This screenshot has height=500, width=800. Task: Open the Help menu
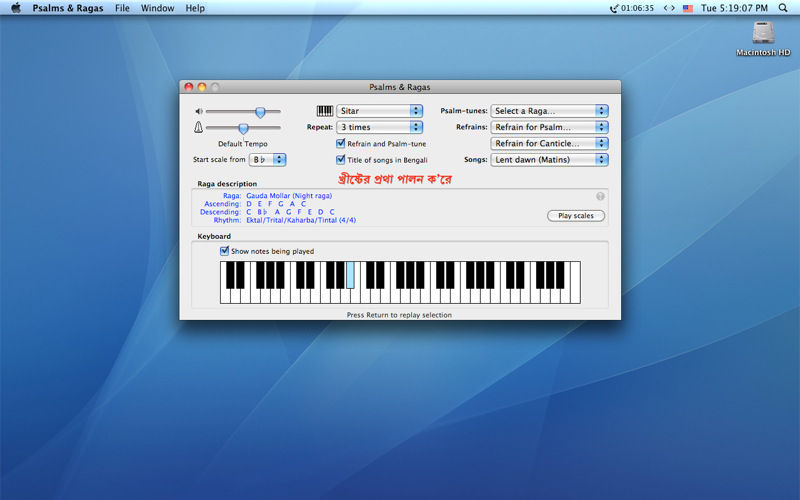point(195,8)
